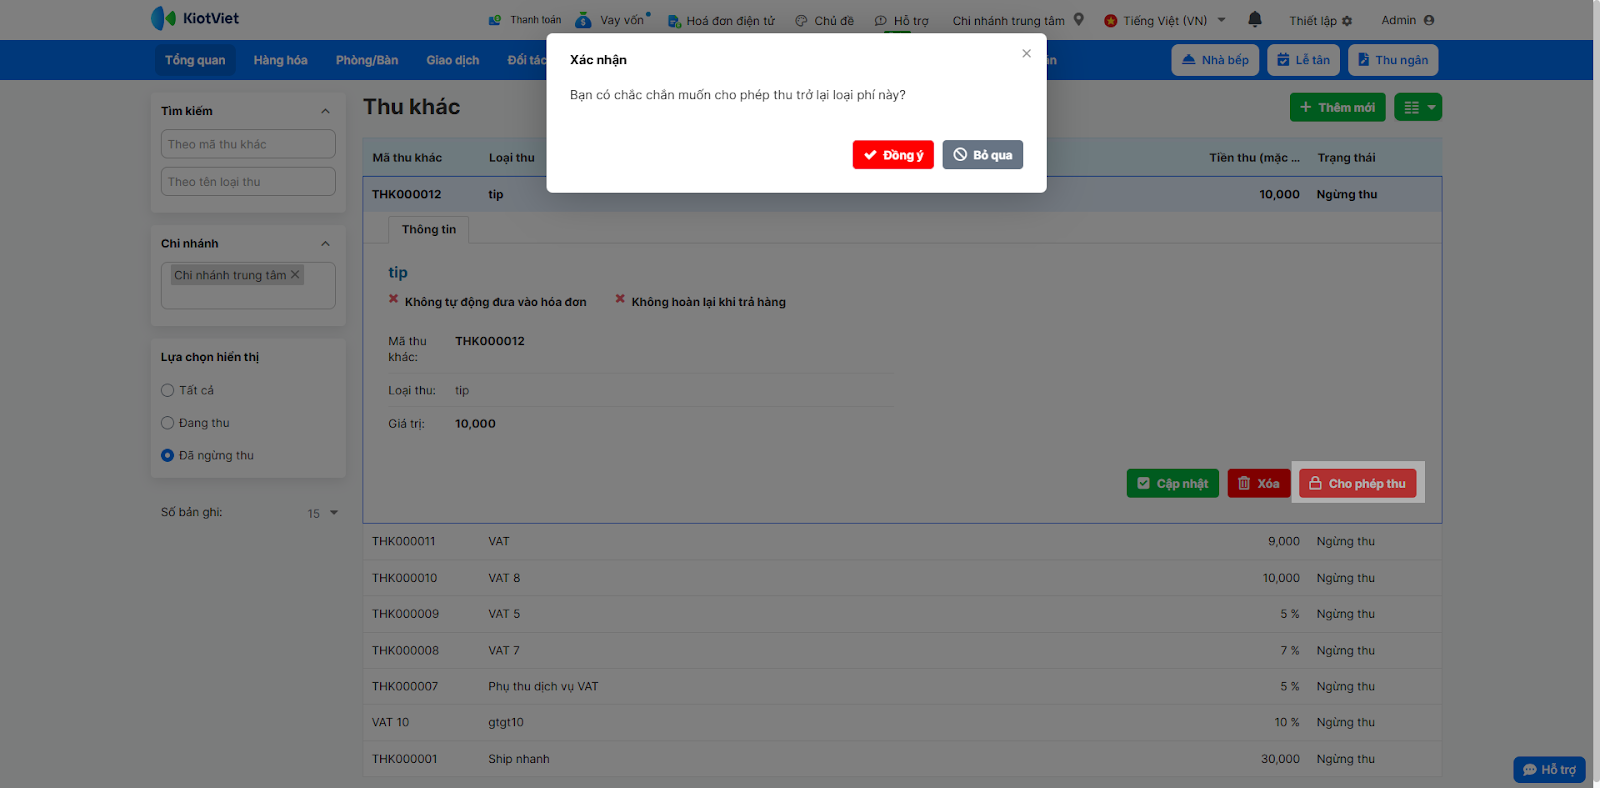Open Lễ tân reception screen

1303,60
